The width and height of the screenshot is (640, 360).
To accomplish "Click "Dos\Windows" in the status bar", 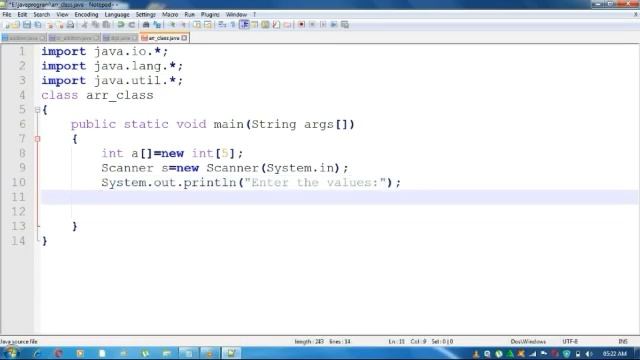I will pos(528,342).
